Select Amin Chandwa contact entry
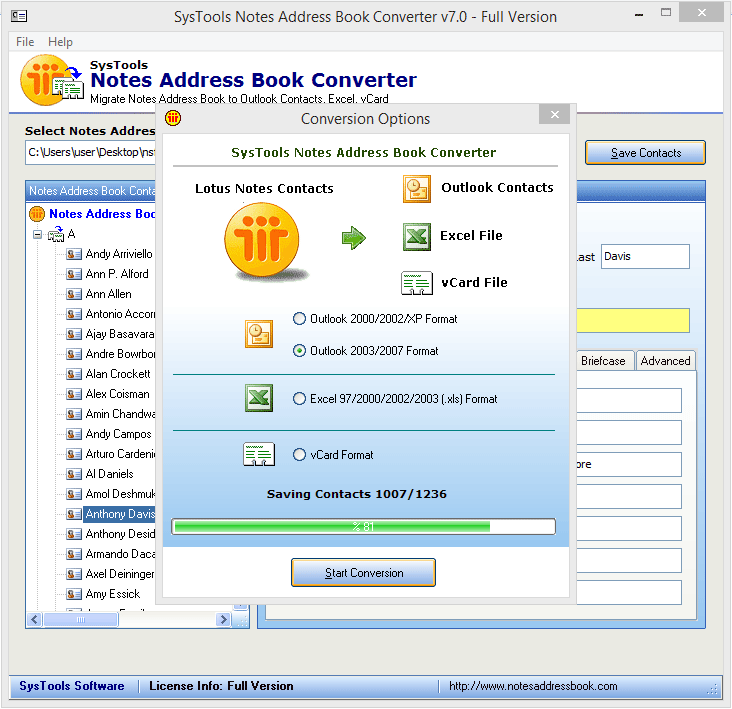The height and width of the screenshot is (709, 732). 120,414
